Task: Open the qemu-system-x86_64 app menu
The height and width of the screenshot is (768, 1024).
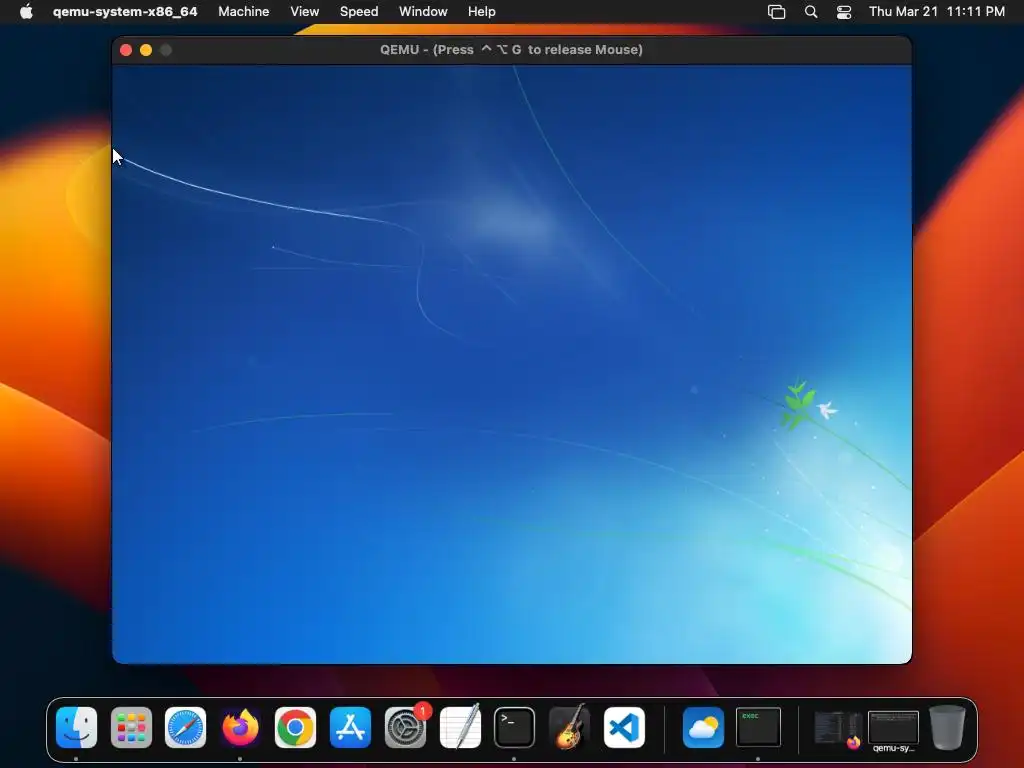Action: tap(125, 11)
